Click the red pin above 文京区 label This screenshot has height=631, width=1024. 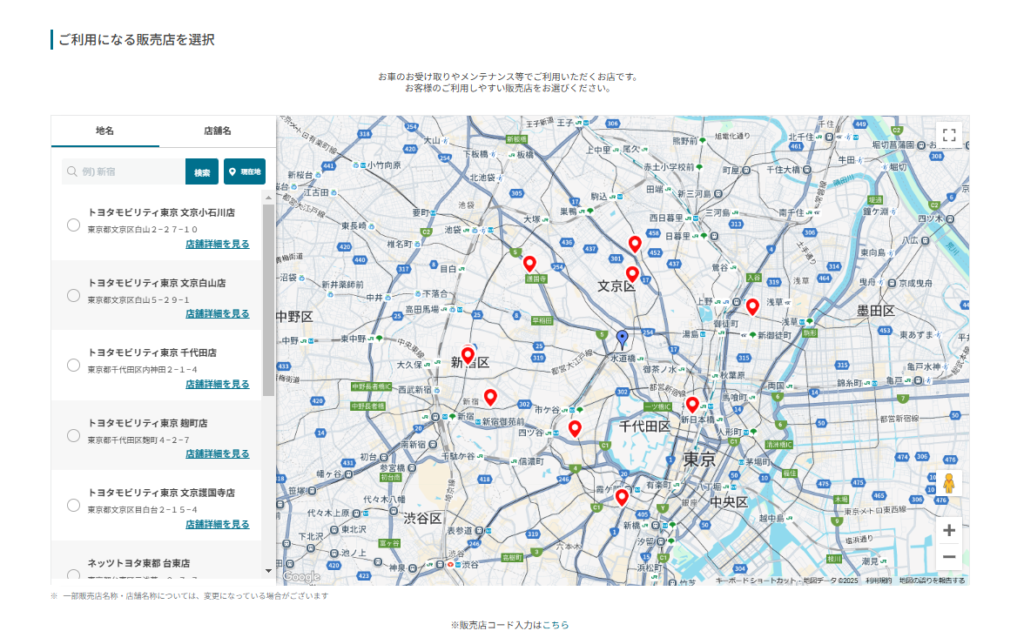click(632, 274)
